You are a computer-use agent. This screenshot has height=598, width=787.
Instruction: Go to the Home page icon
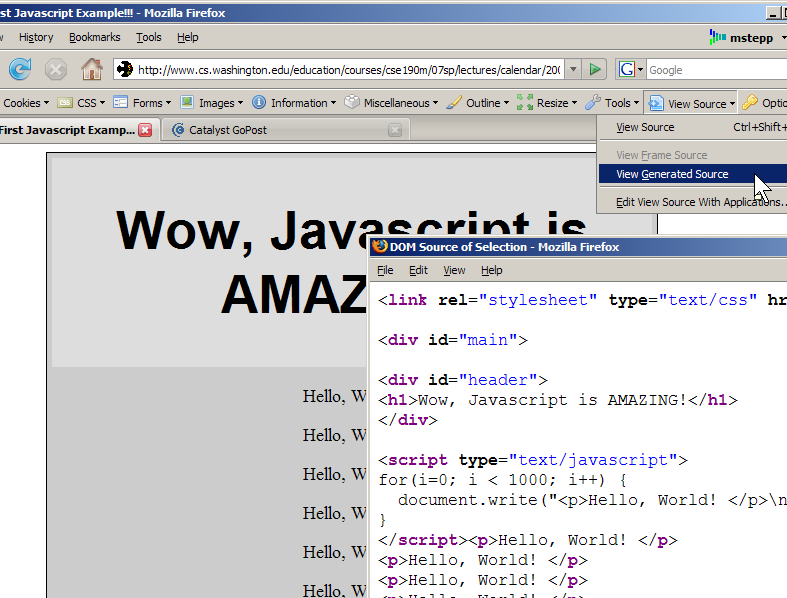point(92,69)
